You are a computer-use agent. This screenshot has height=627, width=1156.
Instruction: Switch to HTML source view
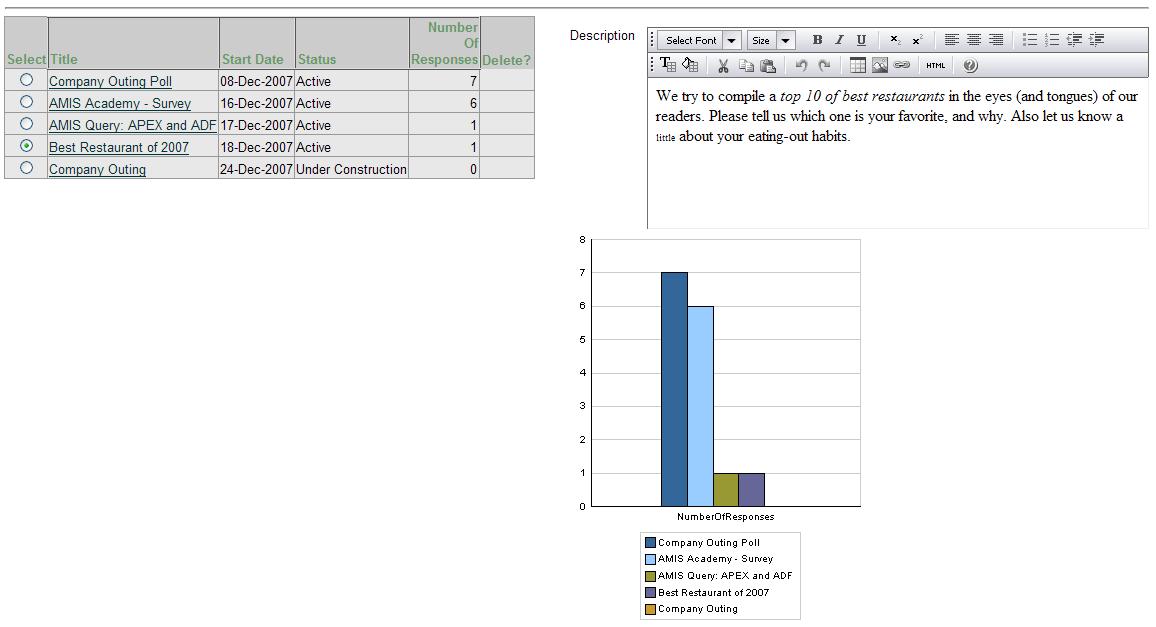(x=935, y=66)
